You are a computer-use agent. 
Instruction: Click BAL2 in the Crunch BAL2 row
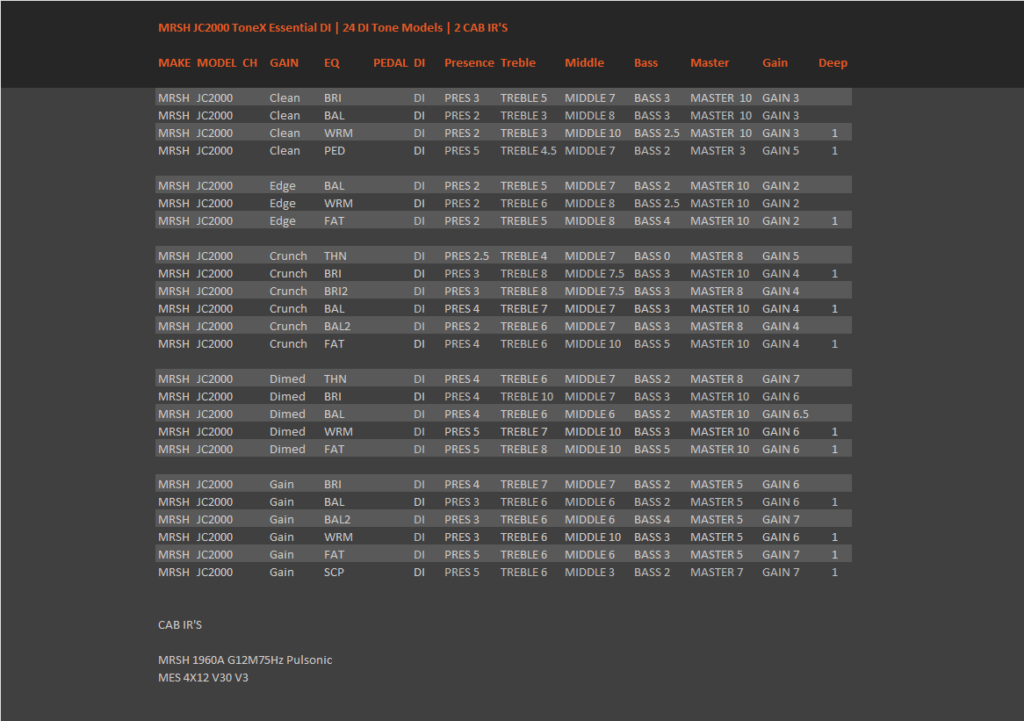click(x=337, y=327)
